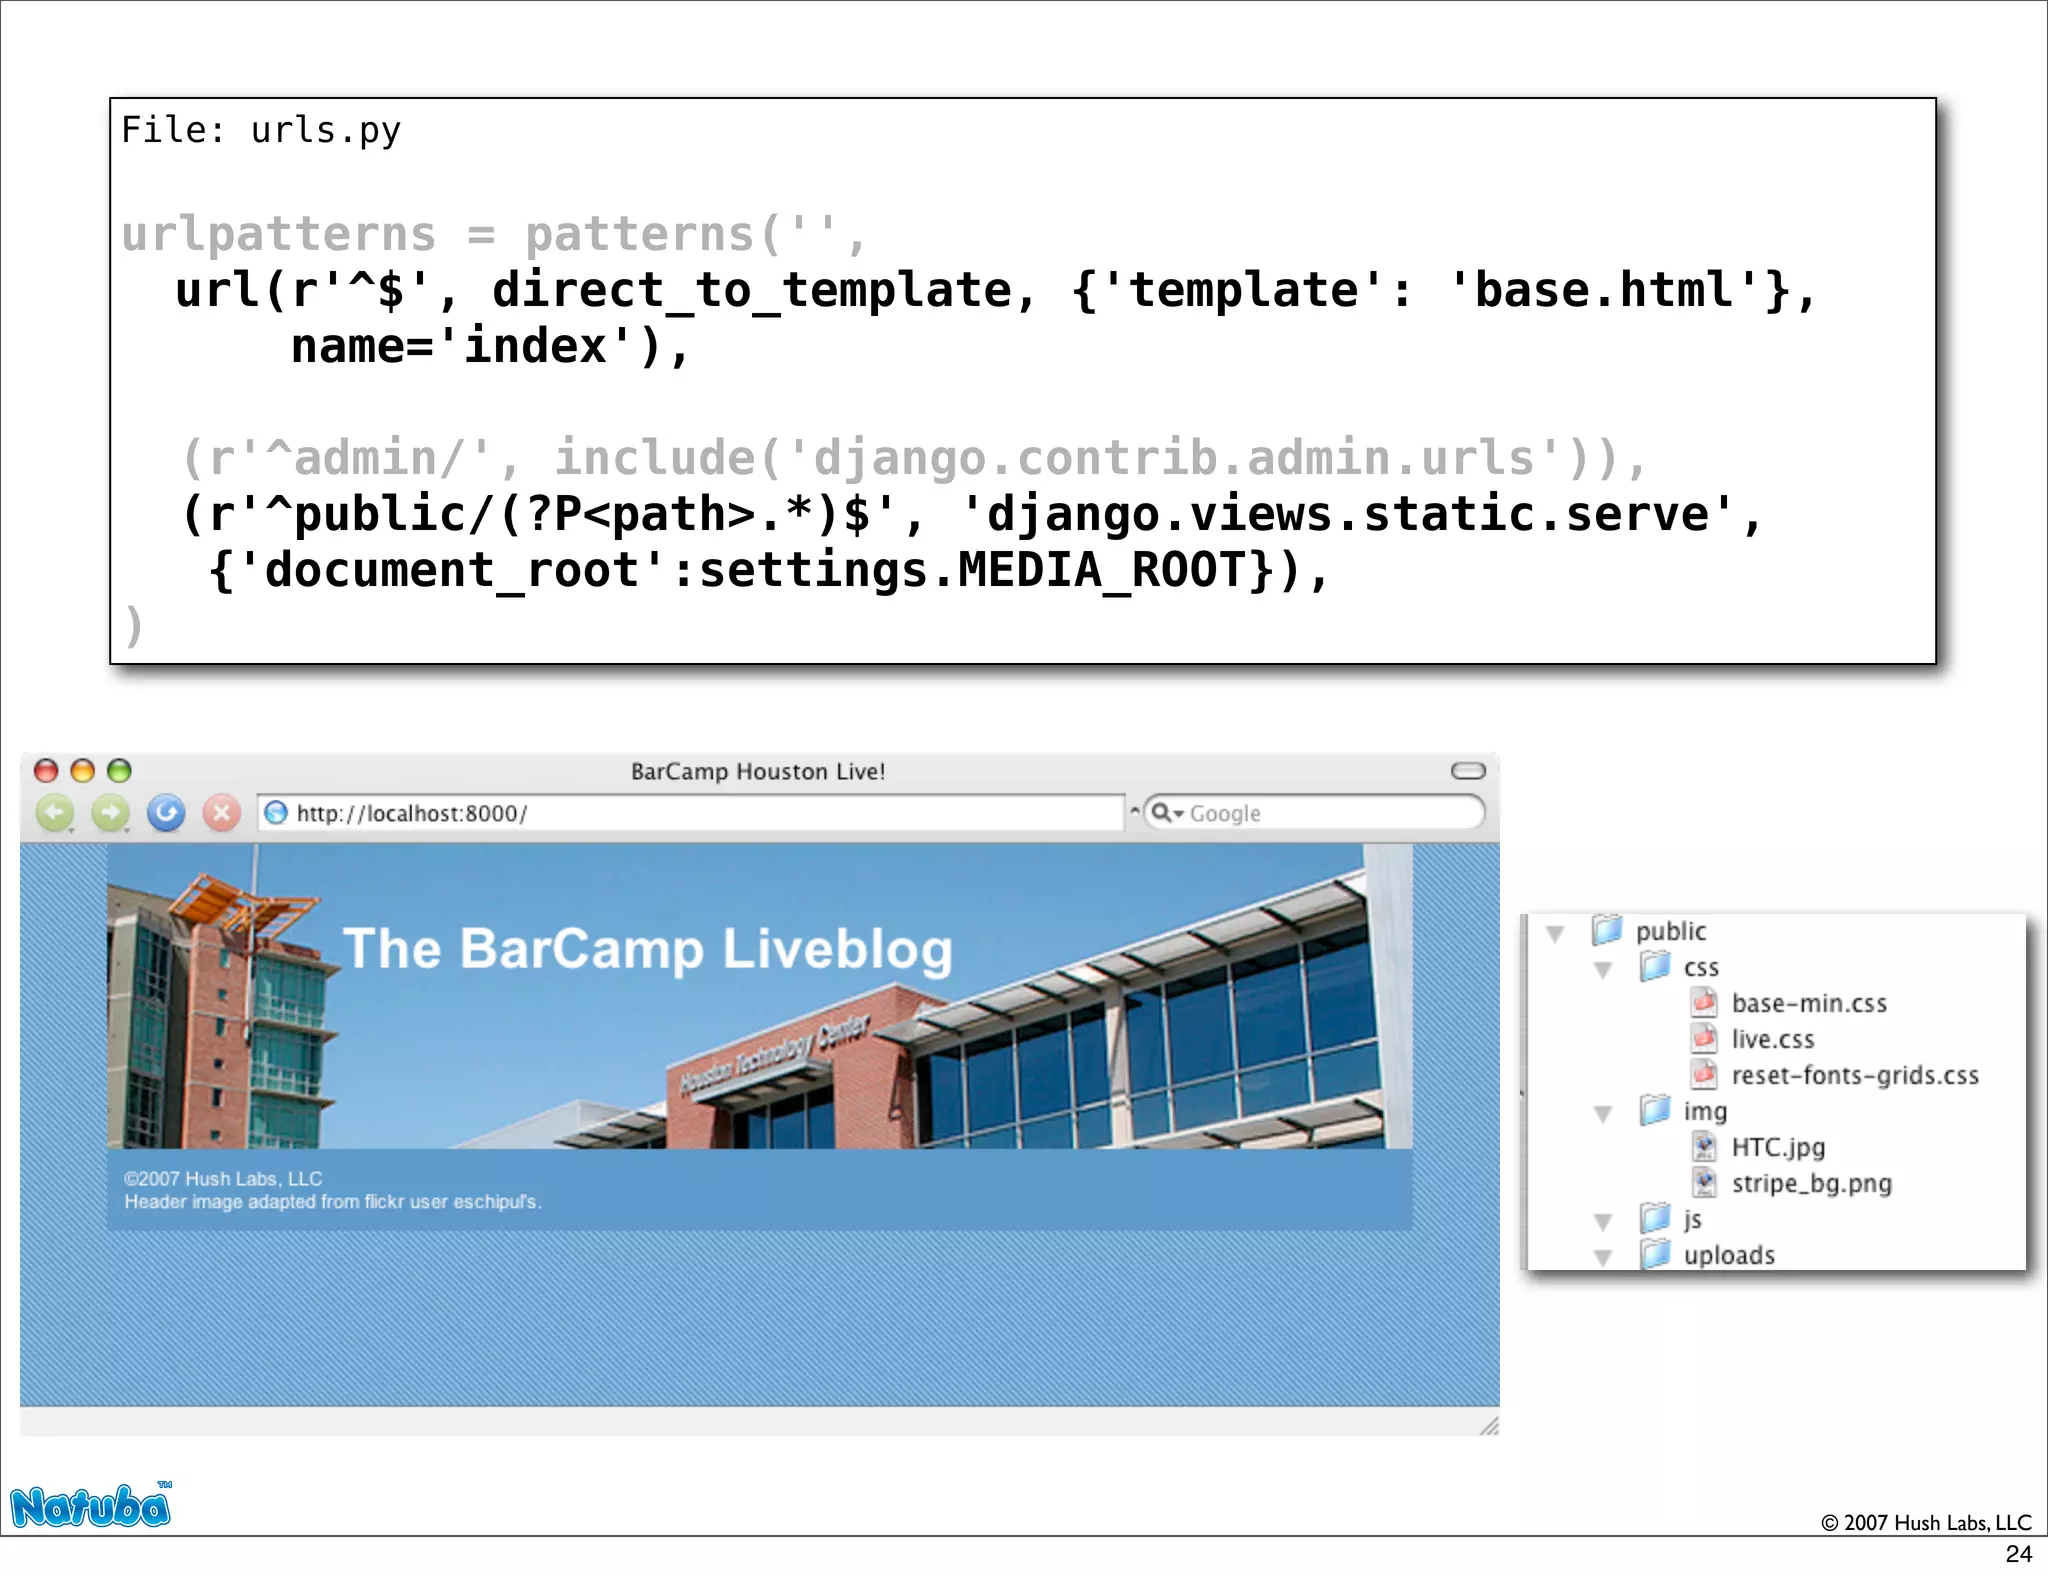Image resolution: width=2048 pixels, height=1576 pixels.
Task: Click the stripe_bg.png image file icon
Action: (x=1704, y=1182)
